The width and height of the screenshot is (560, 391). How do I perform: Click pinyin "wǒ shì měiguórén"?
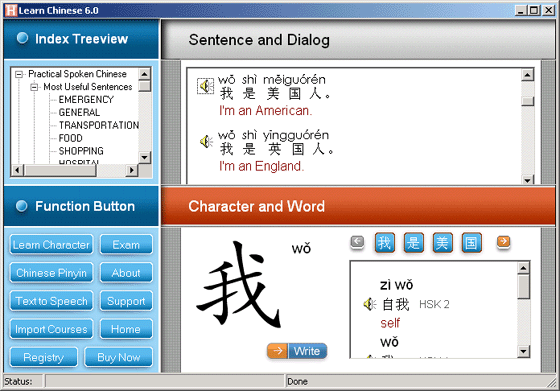[272, 79]
